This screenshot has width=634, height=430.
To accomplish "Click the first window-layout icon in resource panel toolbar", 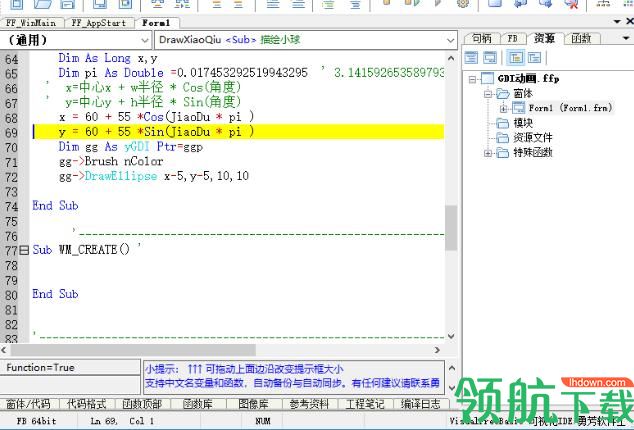I will pos(471,58).
